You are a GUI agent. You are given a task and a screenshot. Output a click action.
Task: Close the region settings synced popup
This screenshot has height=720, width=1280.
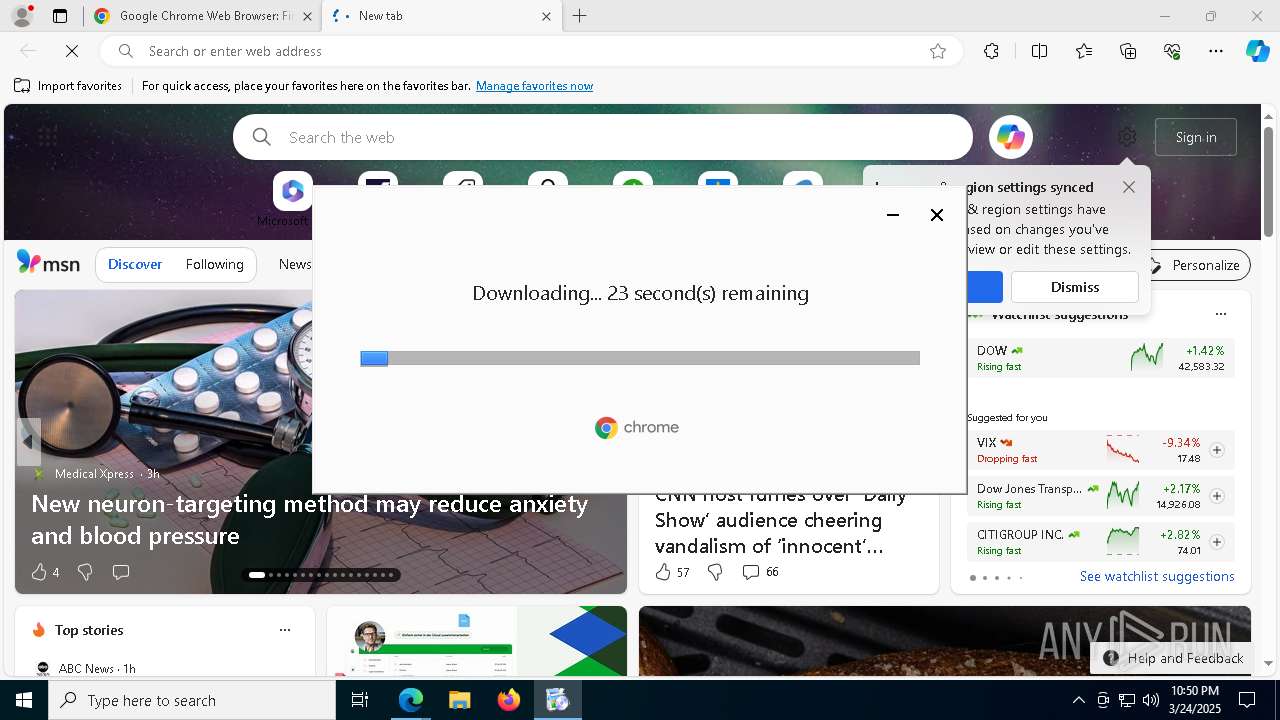point(1129,187)
